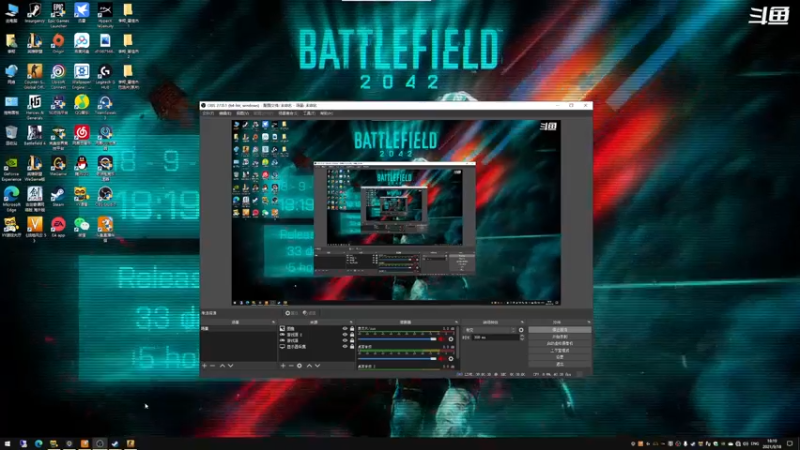Pop out the Sources dock panel
The image size is (800, 450).
pos(351,322)
